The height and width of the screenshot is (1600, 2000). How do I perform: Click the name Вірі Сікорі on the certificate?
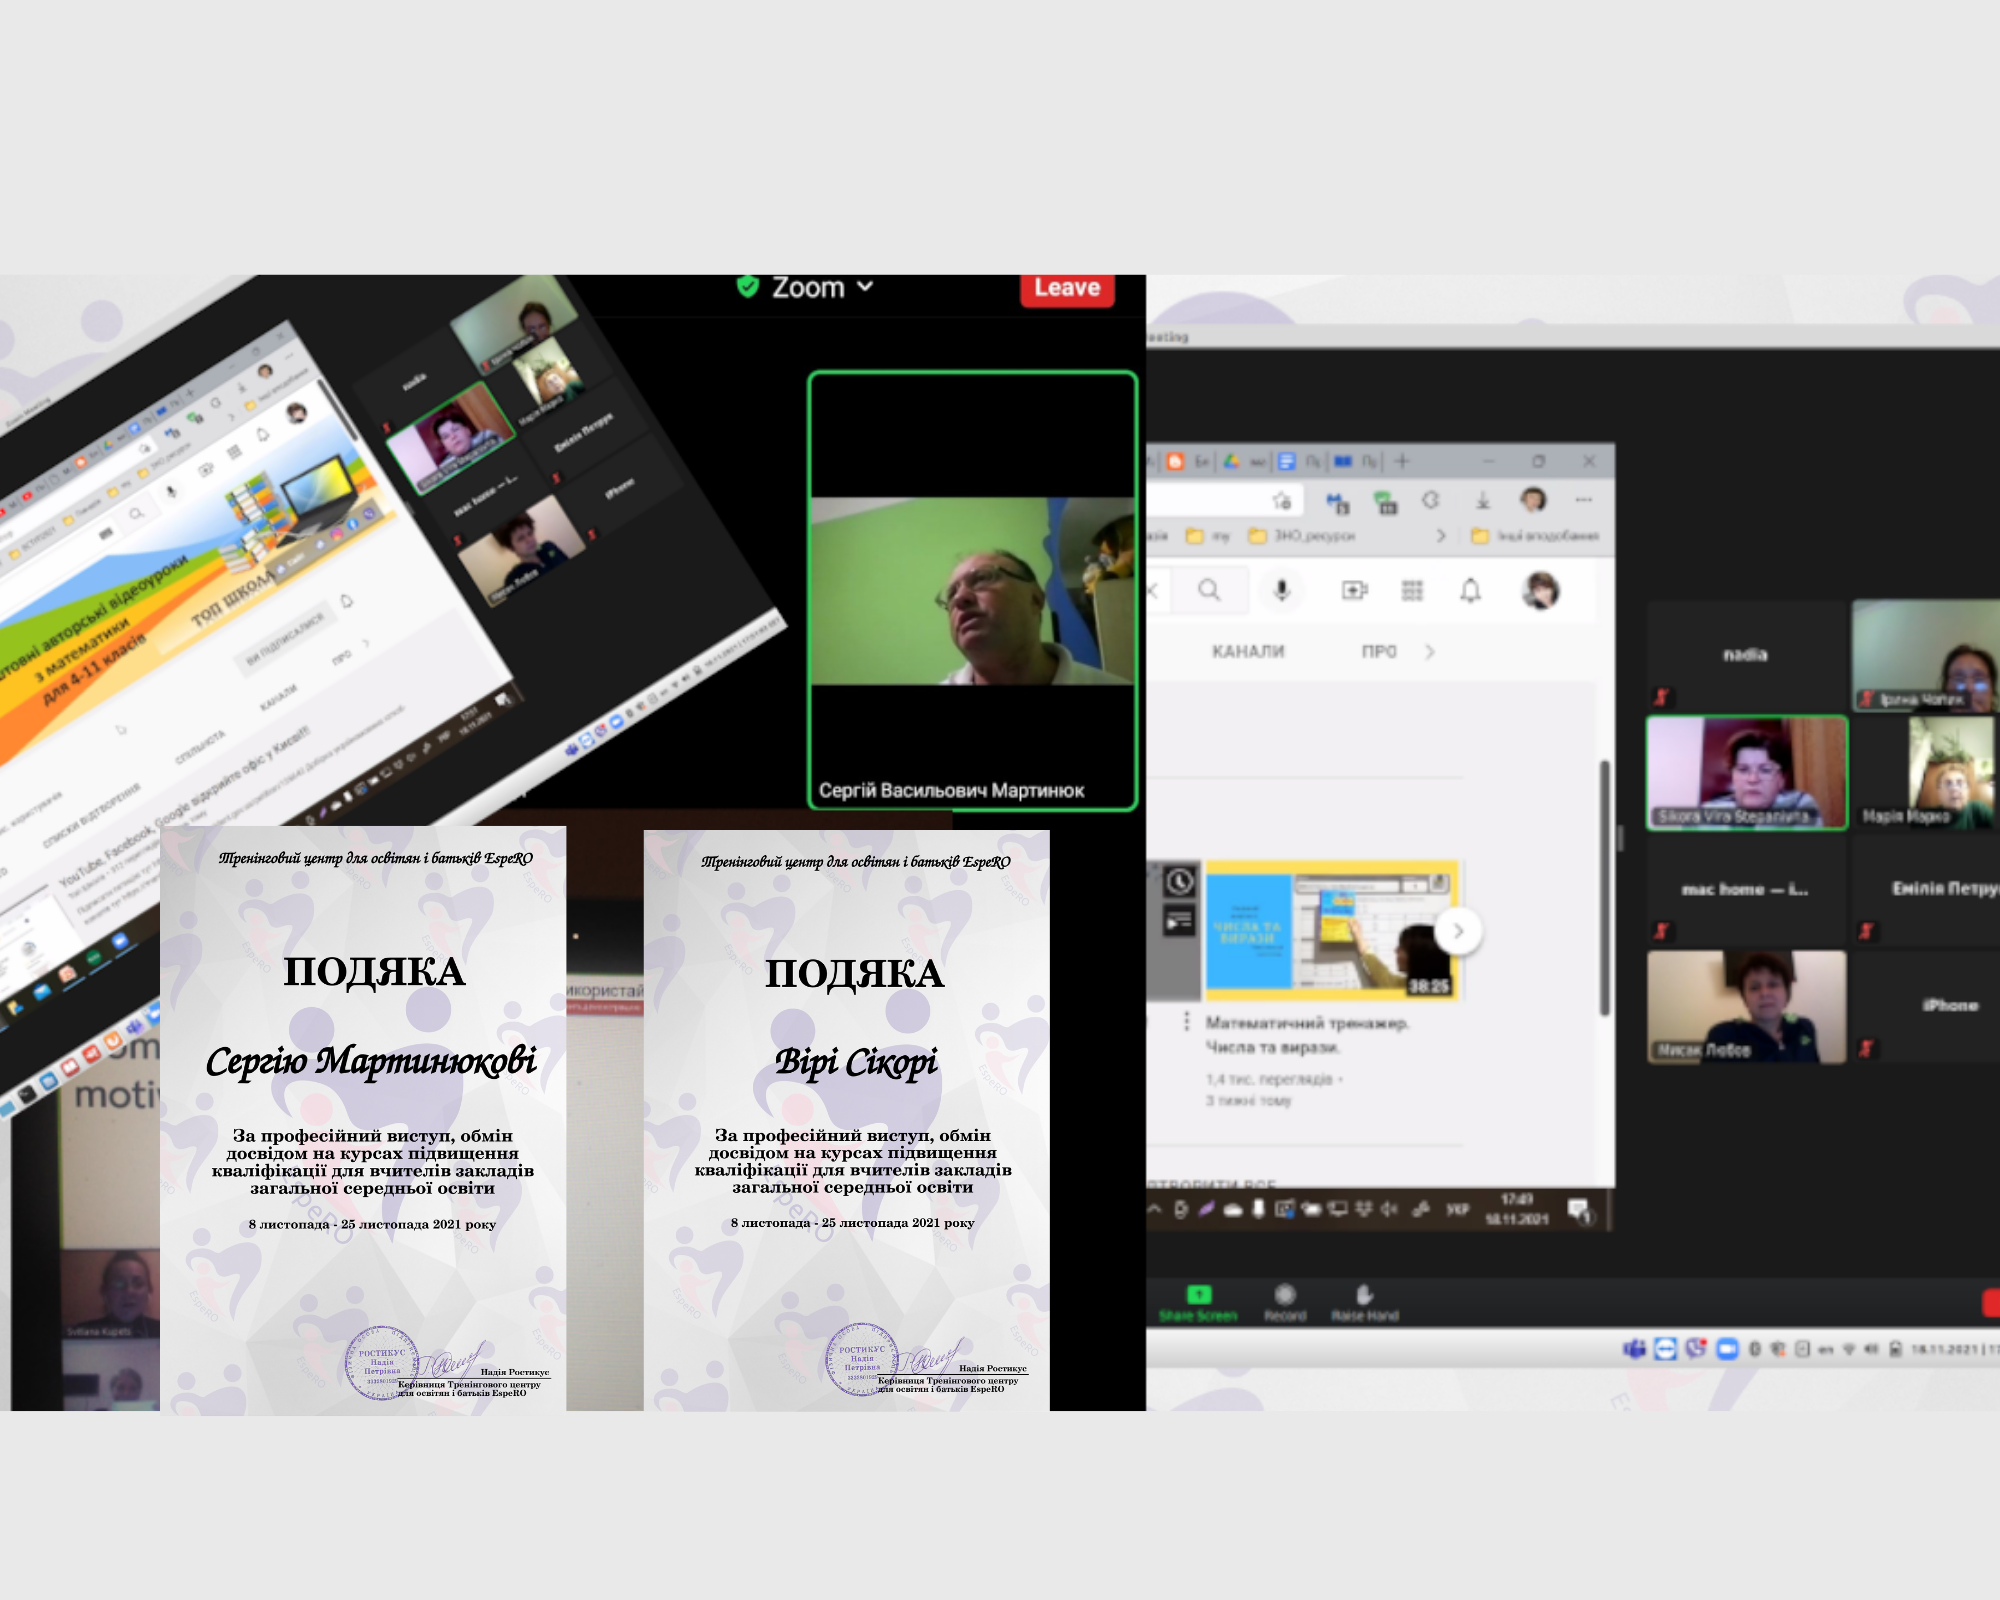pyautogui.click(x=856, y=1062)
